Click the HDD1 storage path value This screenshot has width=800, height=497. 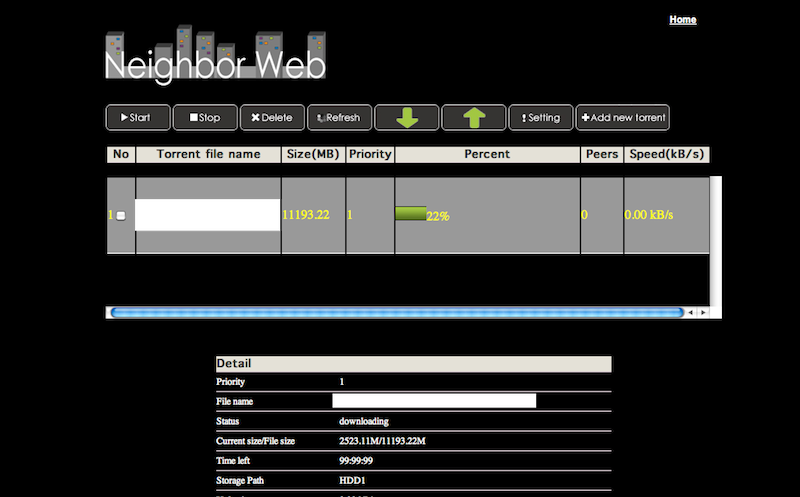[352, 481]
